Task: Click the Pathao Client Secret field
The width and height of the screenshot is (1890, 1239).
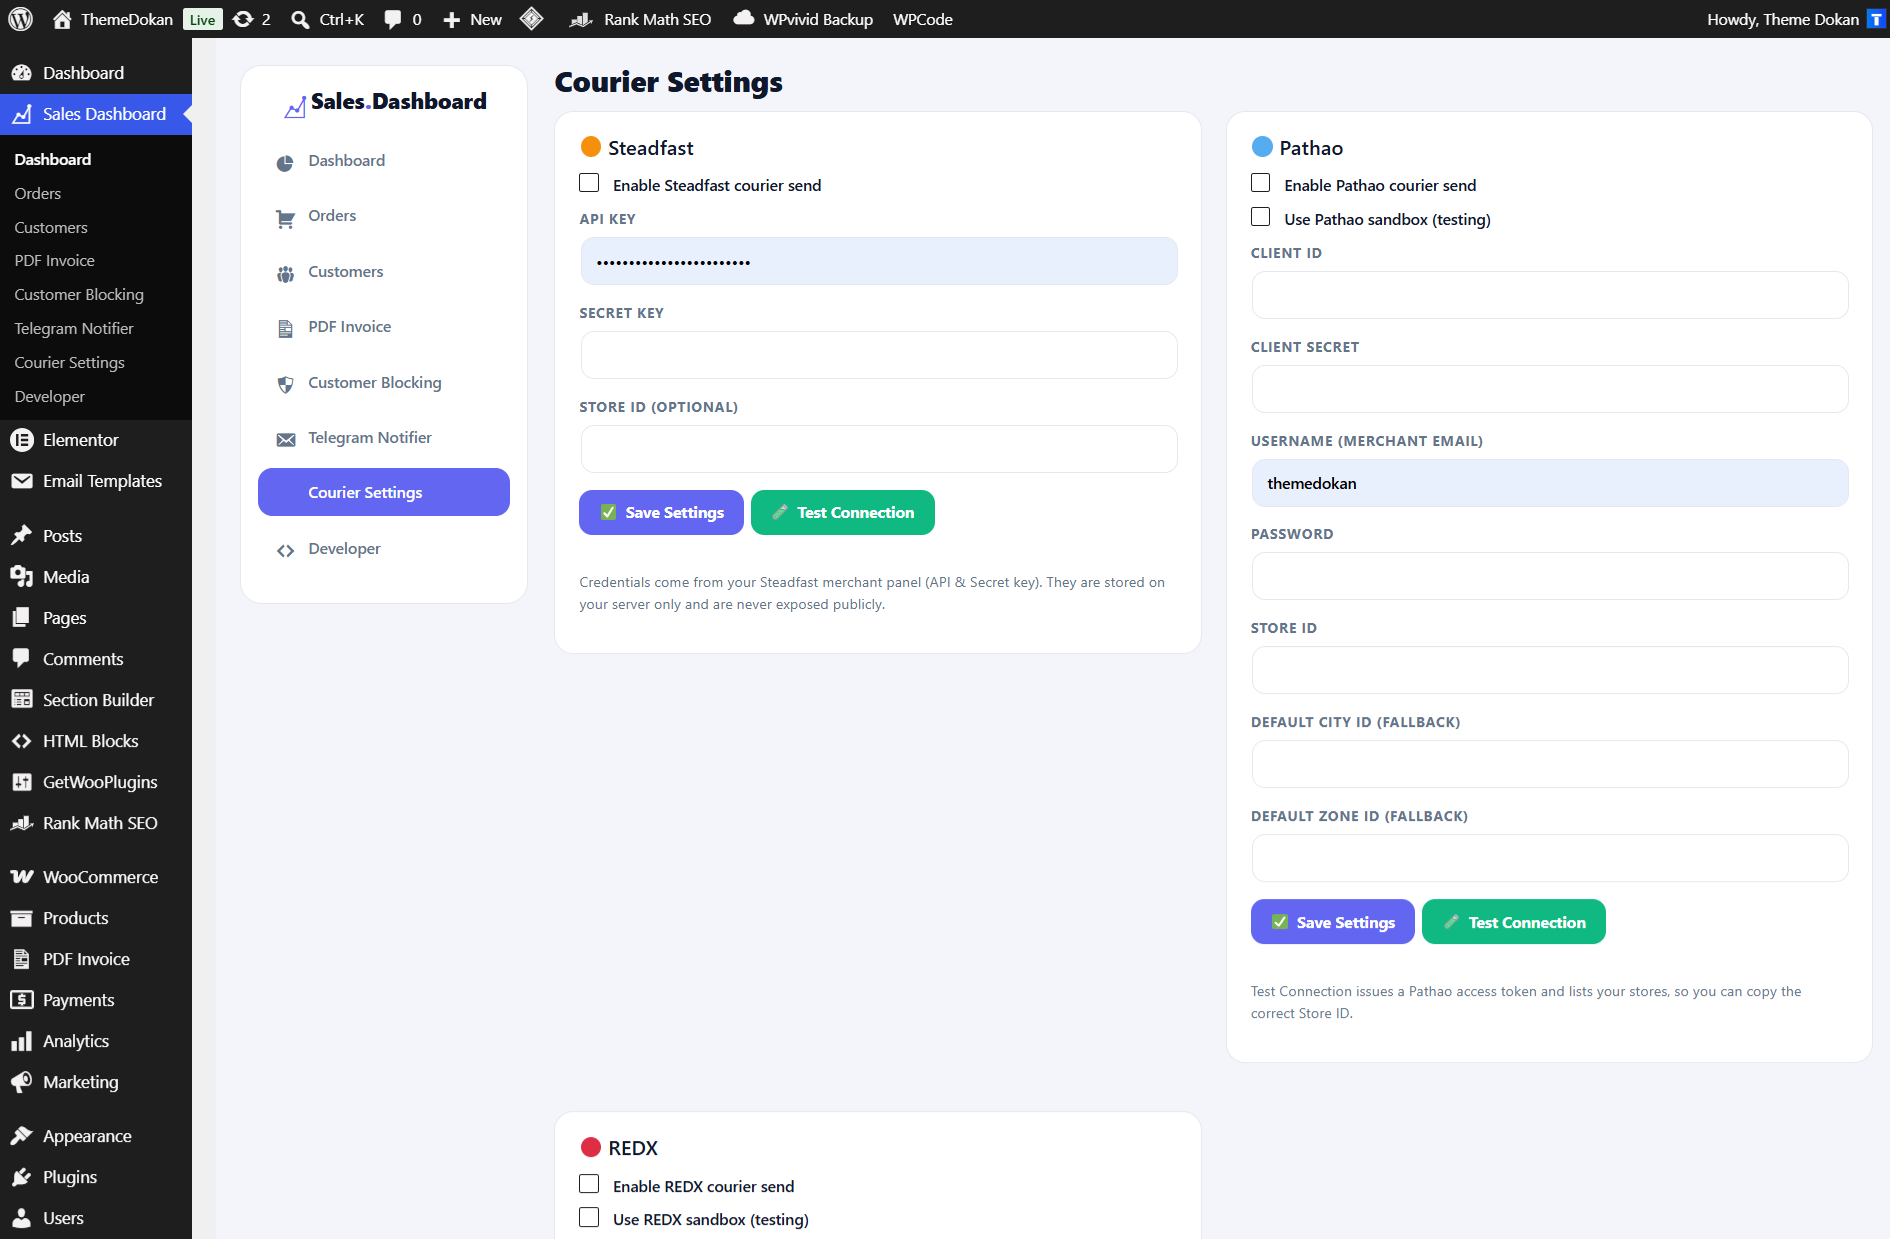Action: tap(1550, 389)
